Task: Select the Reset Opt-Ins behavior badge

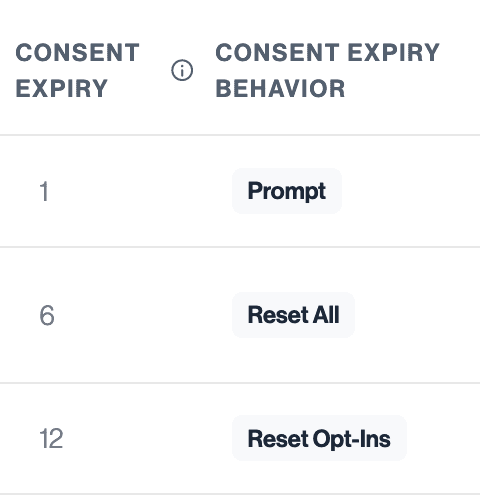Action: (319, 438)
